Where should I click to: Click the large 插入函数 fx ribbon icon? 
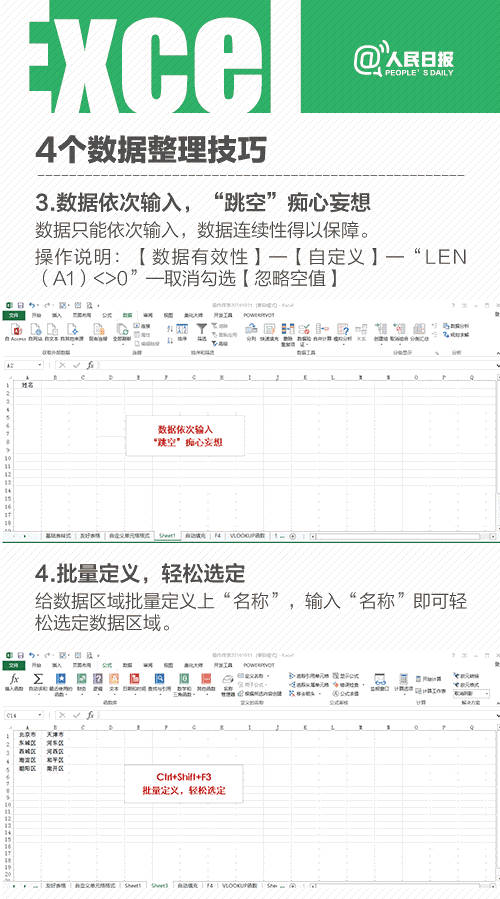(15, 681)
